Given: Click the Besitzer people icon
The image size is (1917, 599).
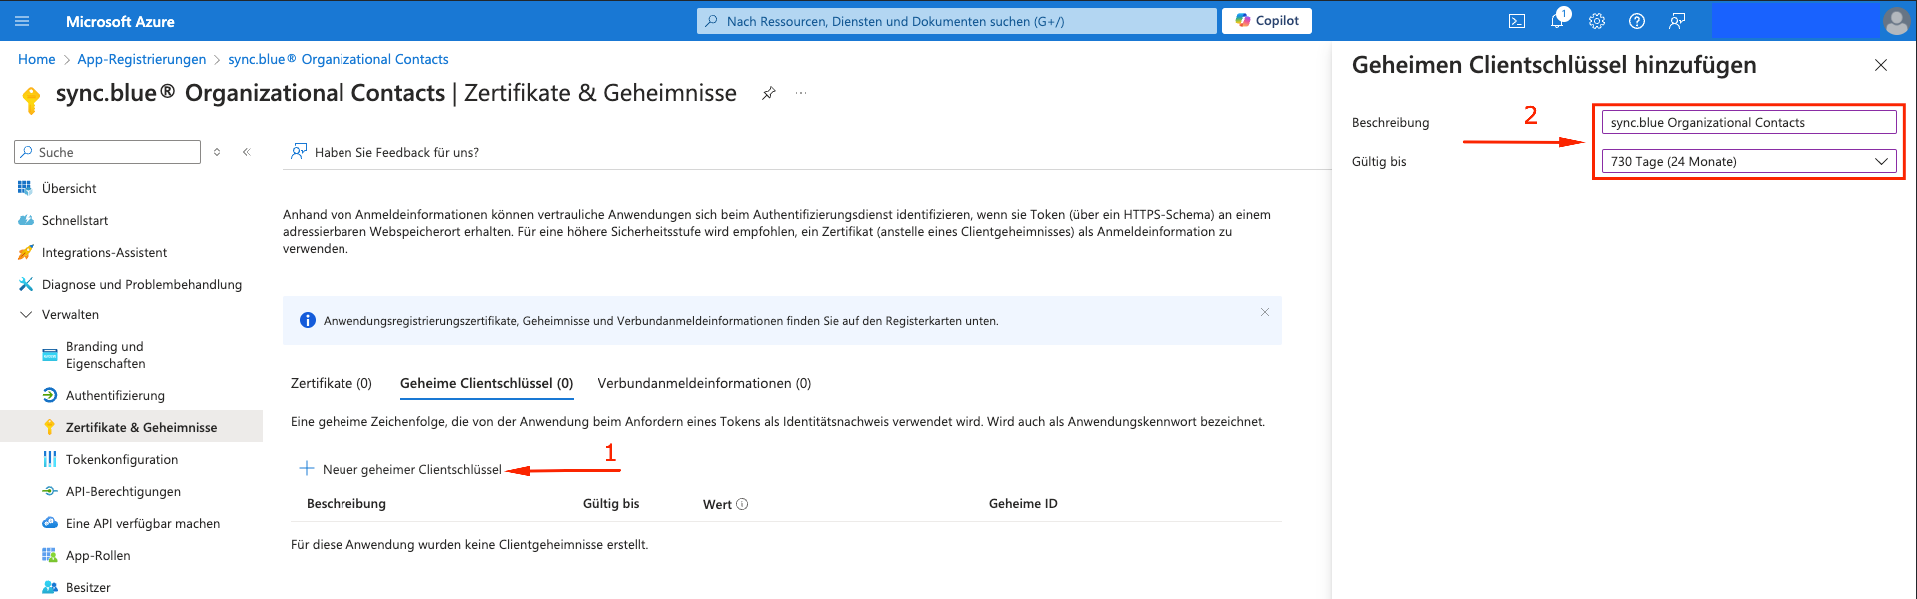Looking at the screenshot, I should 49,587.
